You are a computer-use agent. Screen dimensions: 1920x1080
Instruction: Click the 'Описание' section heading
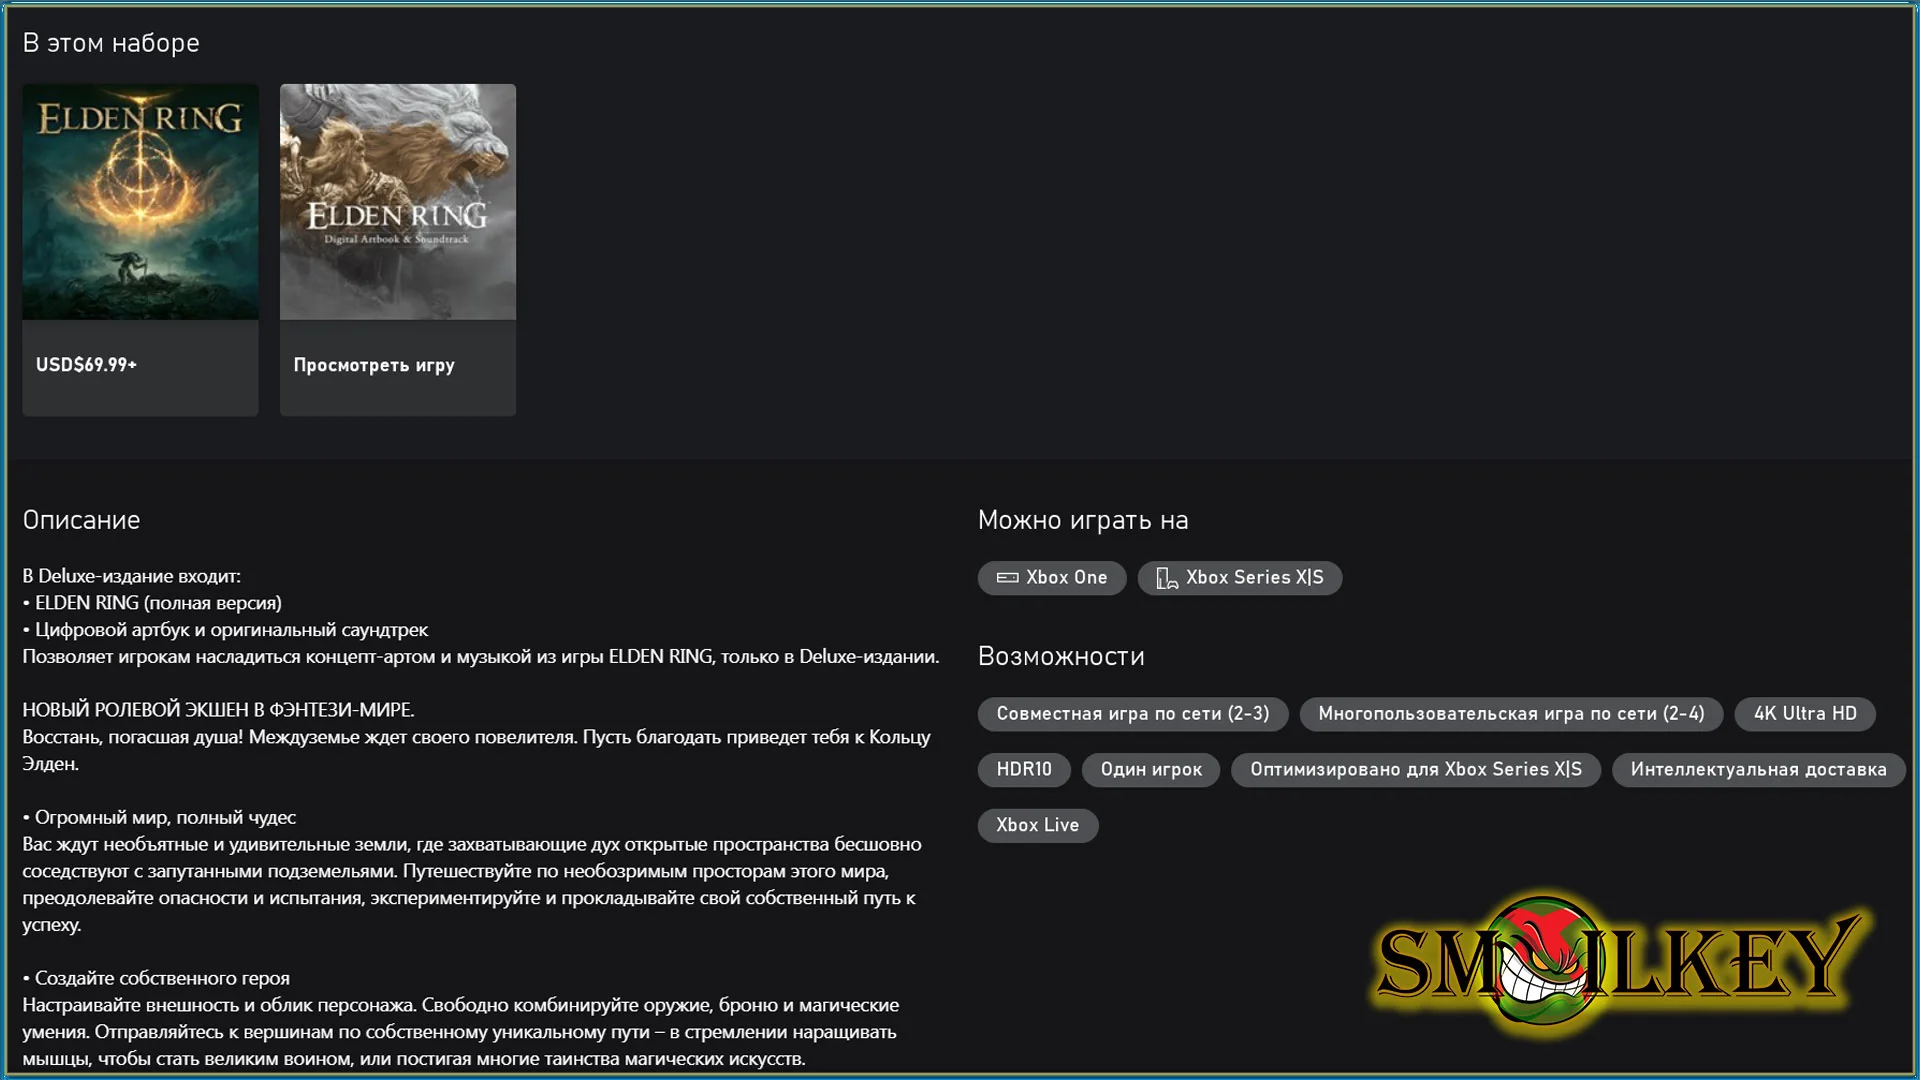[81, 520]
